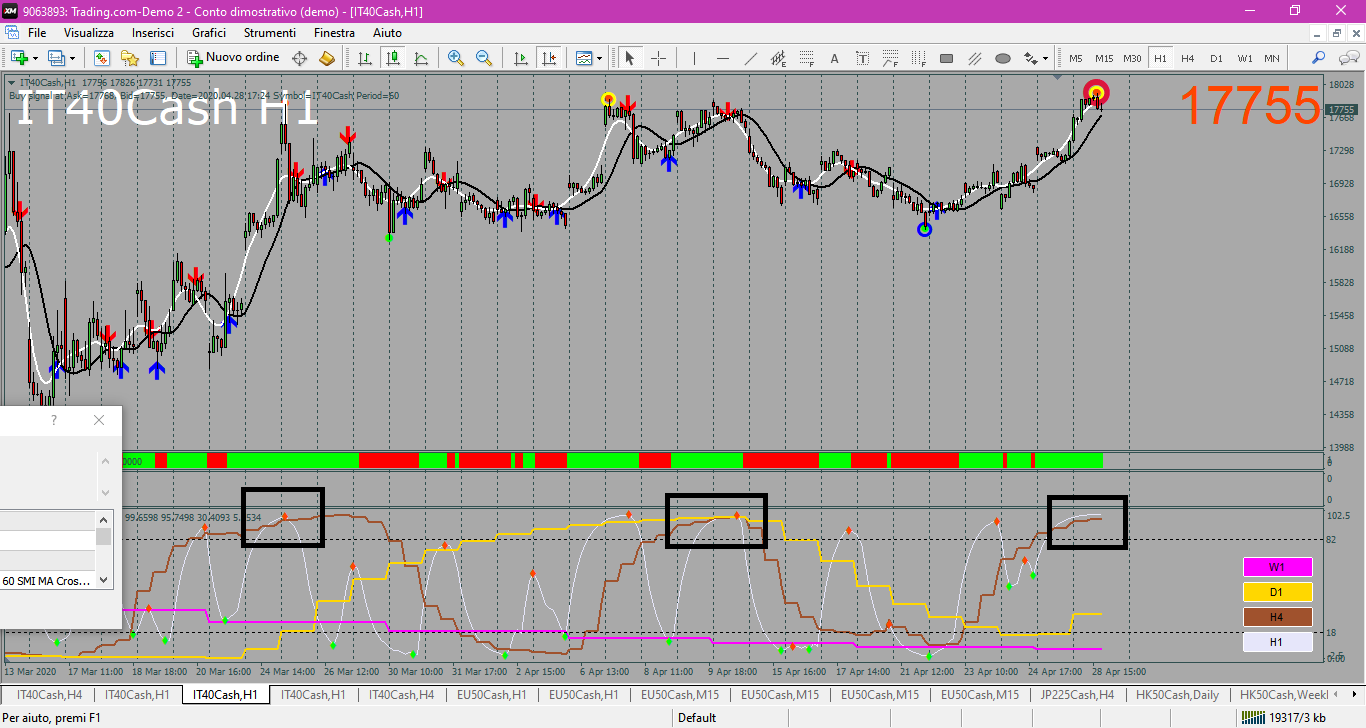1366x728 pixels.
Task: Open the Navigator panel (star folder) icon
Action: (130, 58)
